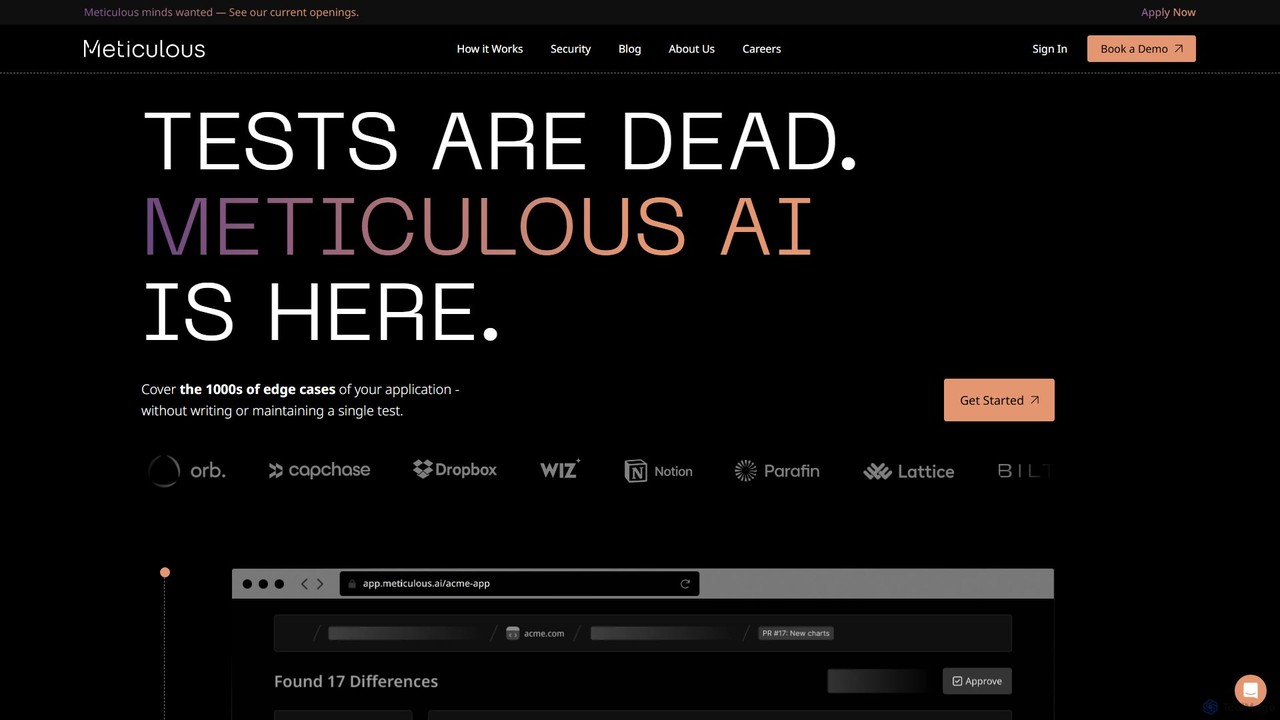Click Apply Now in the top banner
Image resolution: width=1280 pixels, height=720 pixels.
pyautogui.click(x=1168, y=12)
